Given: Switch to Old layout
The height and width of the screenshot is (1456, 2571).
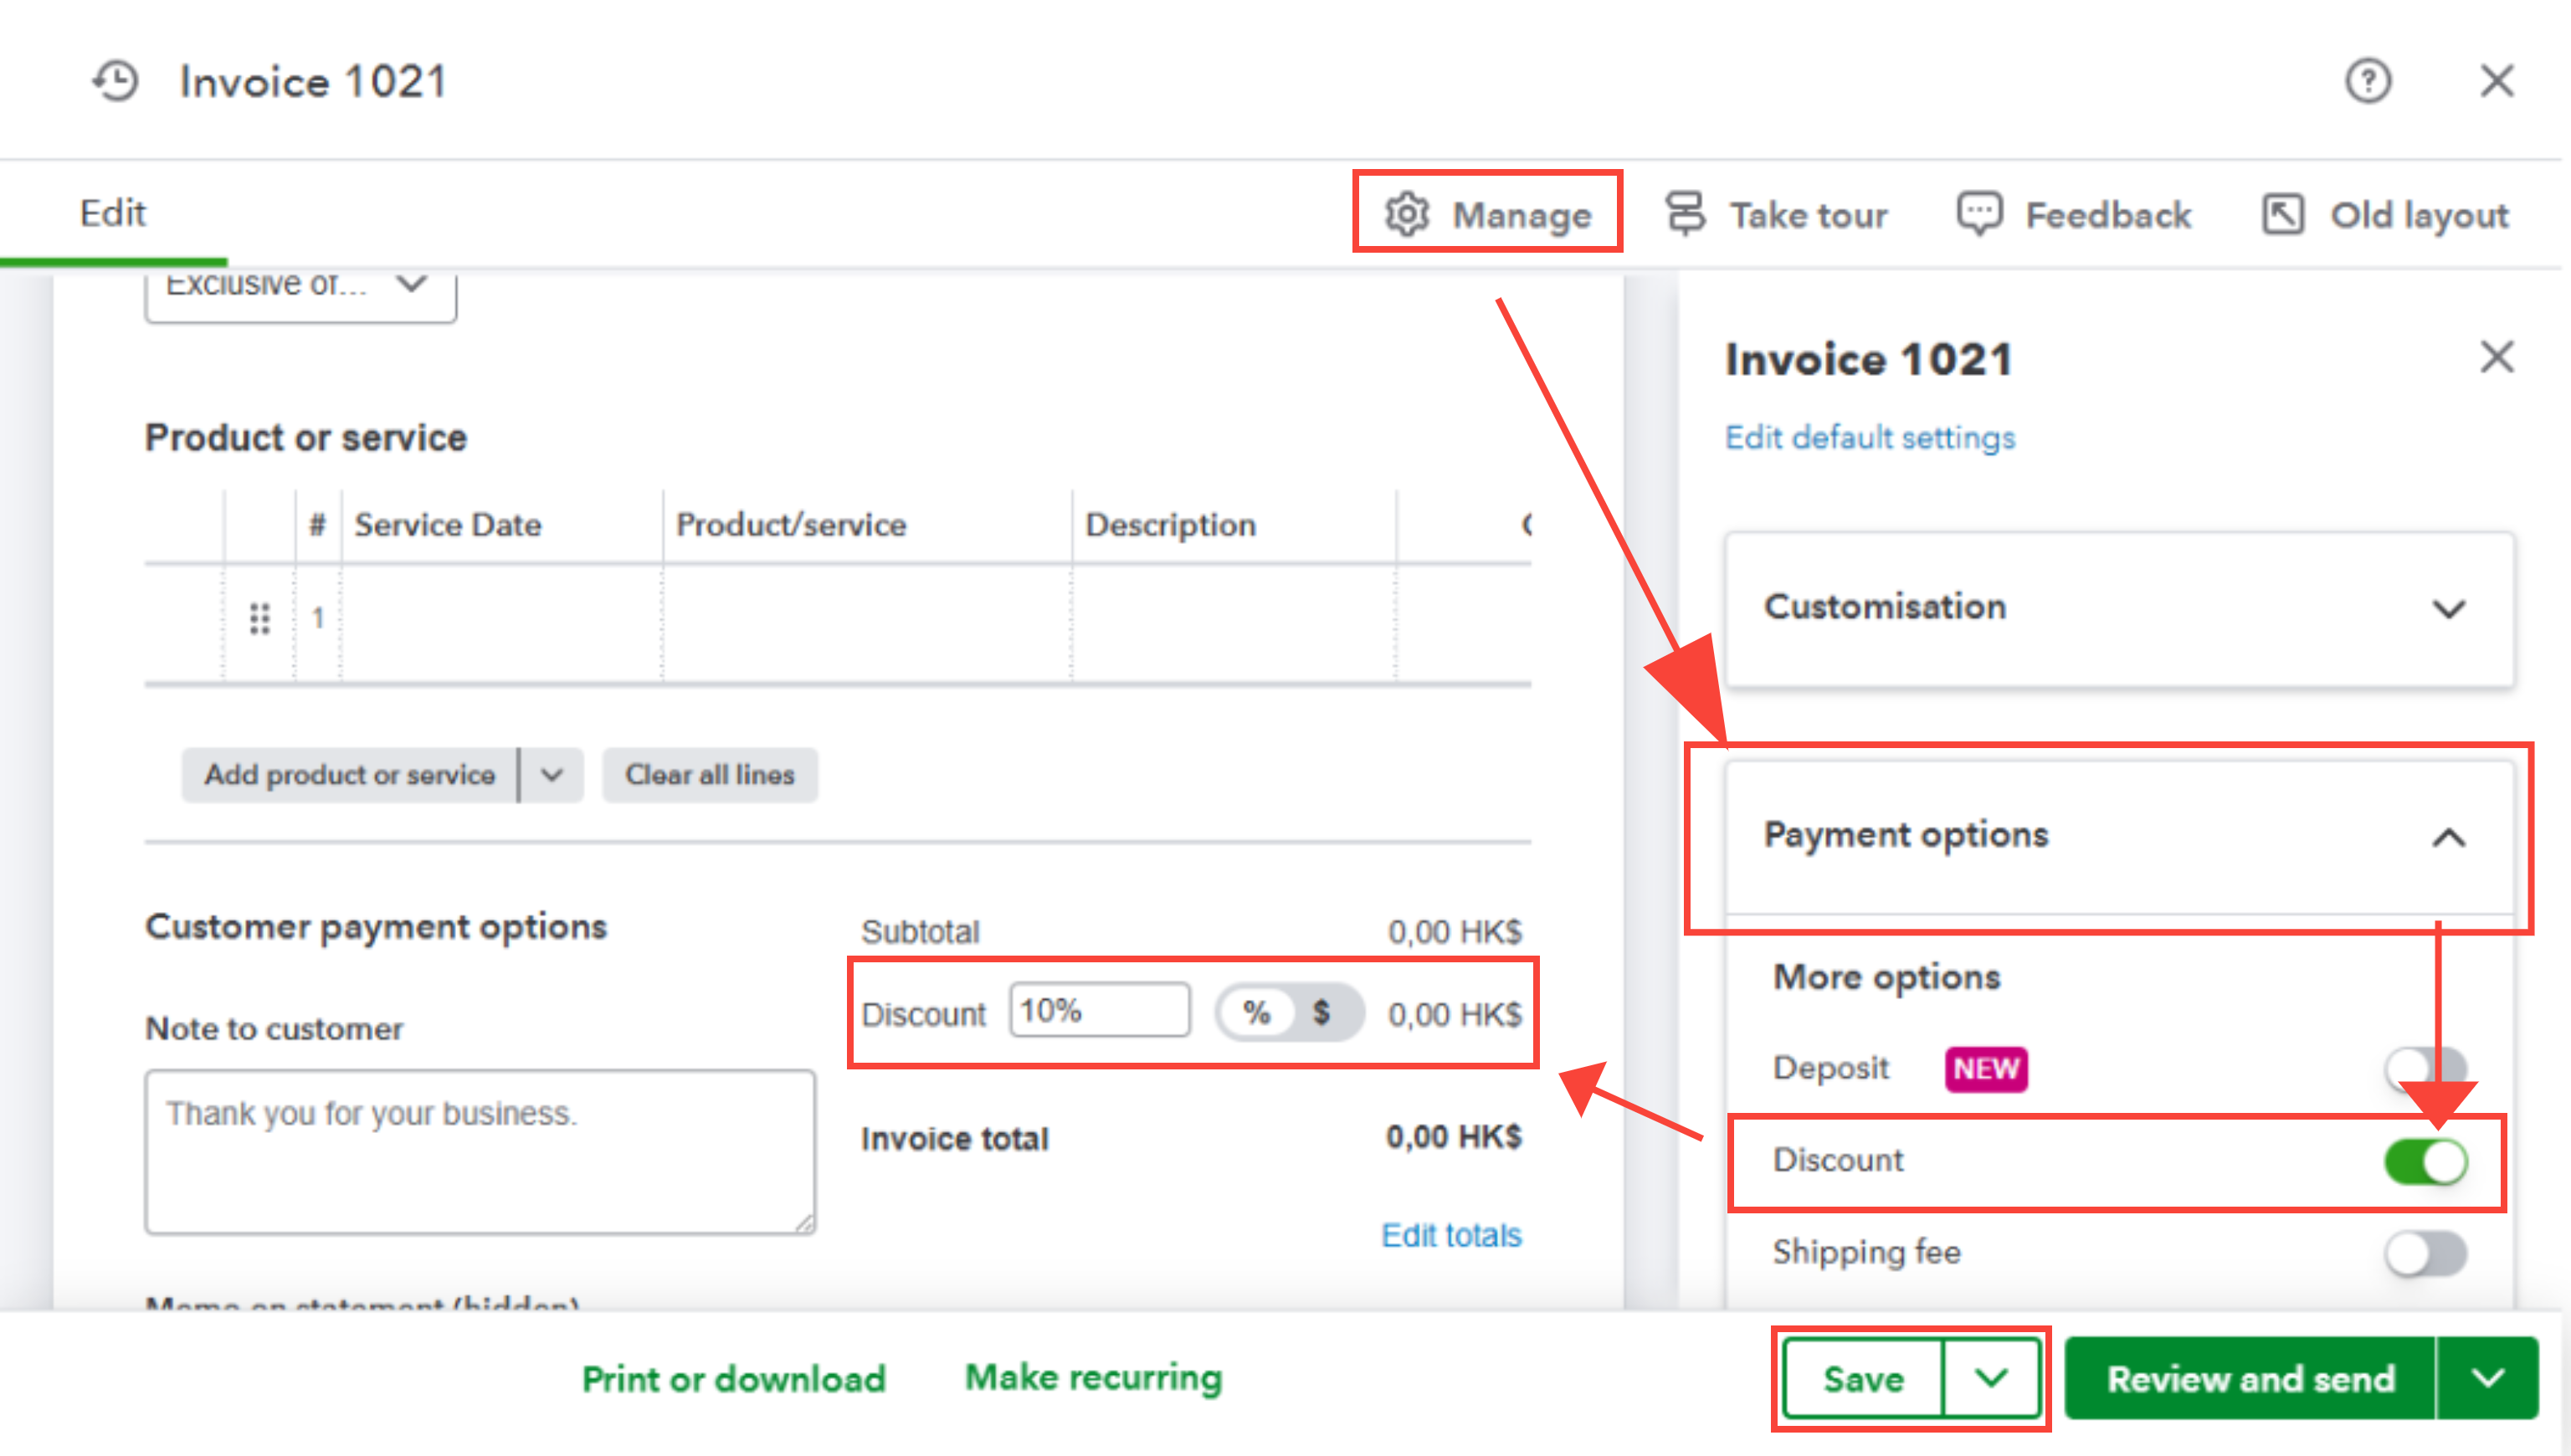Looking at the screenshot, I should (2385, 214).
